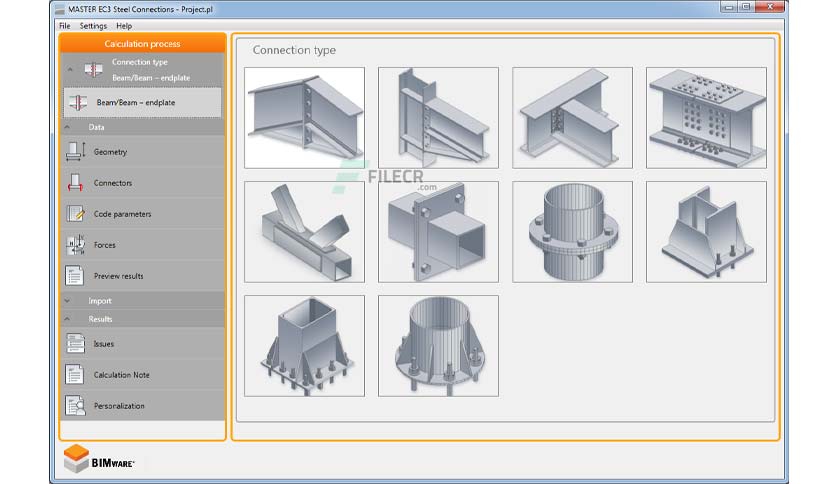Image resolution: width=836 pixels, height=484 pixels.
Task: Collapse the Data section chevron
Action: 67,127
